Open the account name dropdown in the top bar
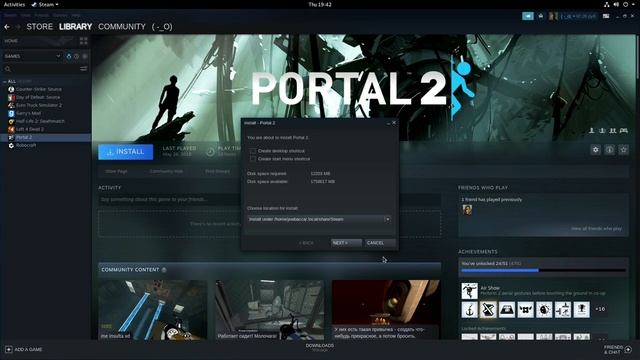The height and width of the screenshot is (360, 640). click(x=578, y=16)
